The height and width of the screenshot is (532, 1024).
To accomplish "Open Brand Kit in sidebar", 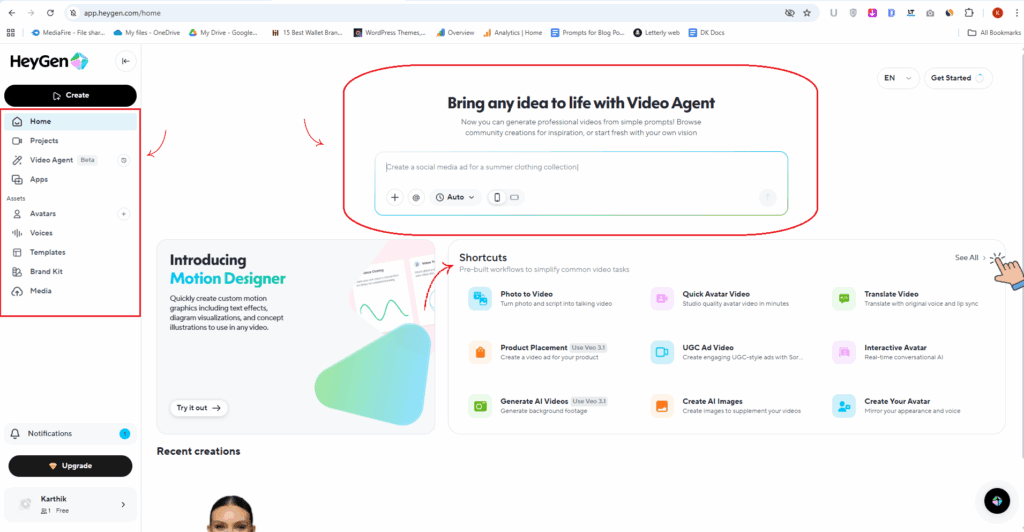I will tap(71, 272).
